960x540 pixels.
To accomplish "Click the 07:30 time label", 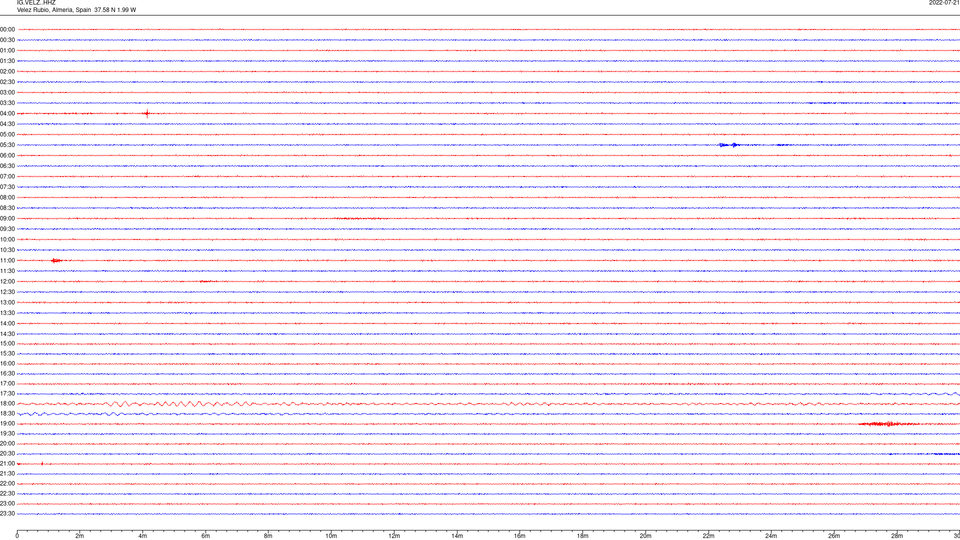I will click(x=7, y=187).
